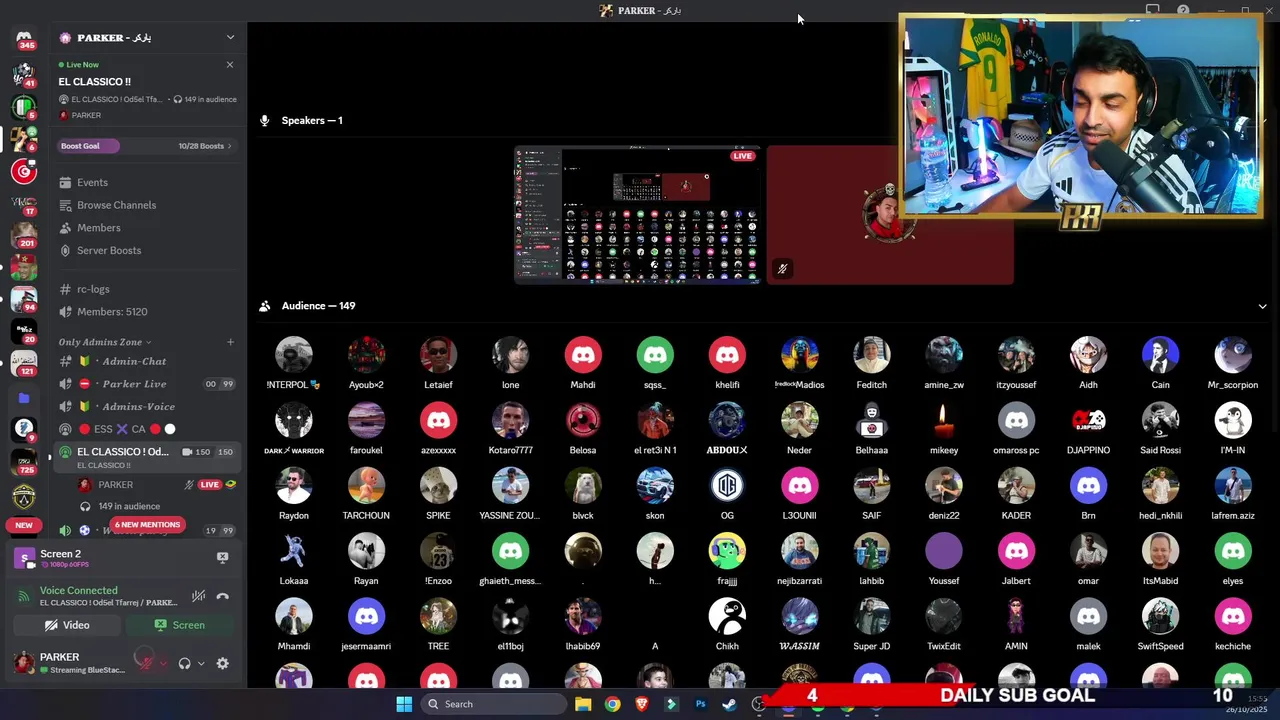
Task: Select EL CLASSICO stage channel in sidebar
Action: click(x=146, y=457)
